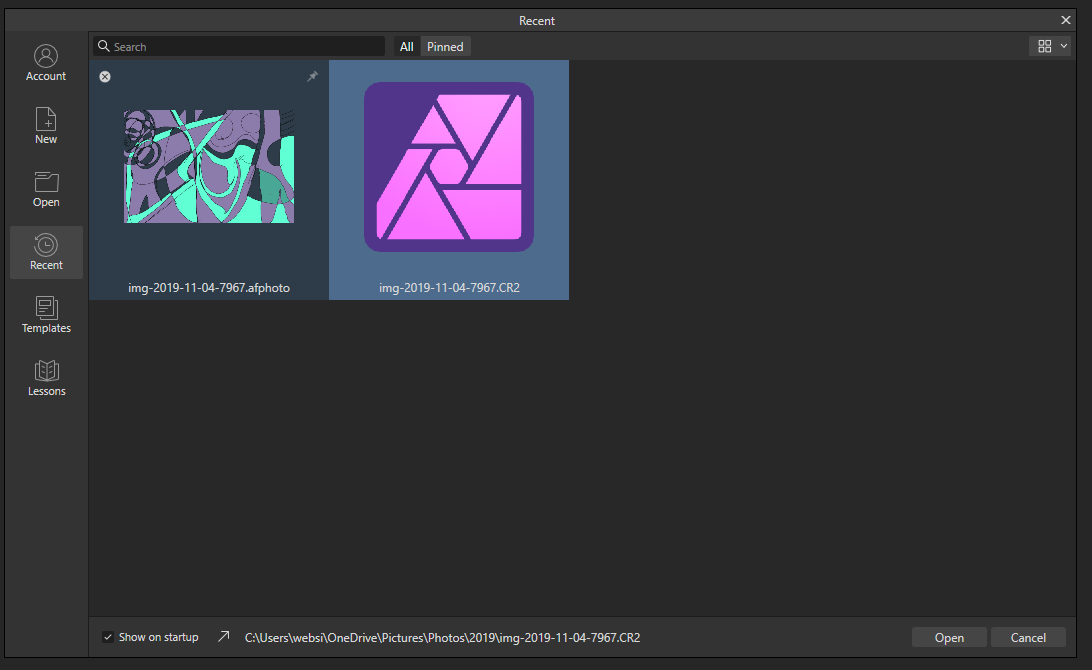
Task: Toggle Show on startup checkbox
Action: 108,637
